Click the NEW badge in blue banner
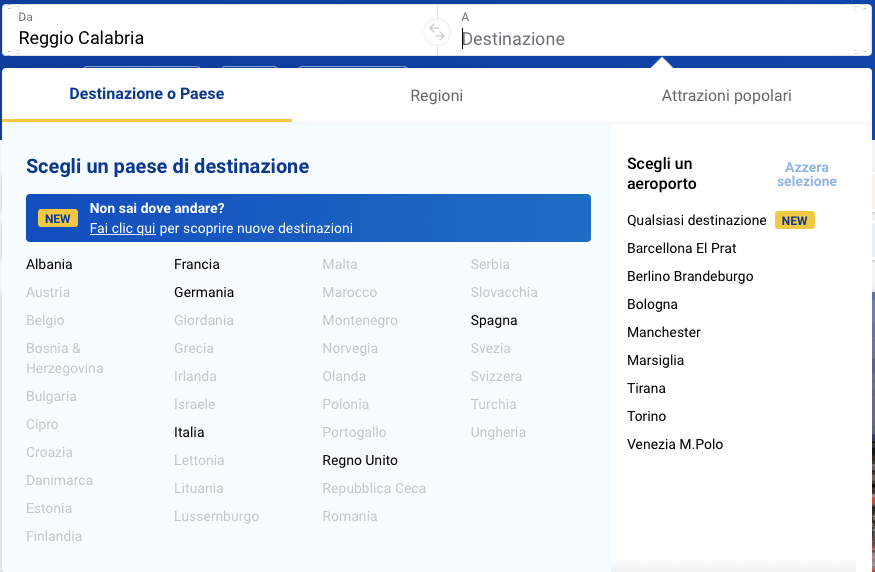Screen dimensions: 875x572 coord(58,218)
